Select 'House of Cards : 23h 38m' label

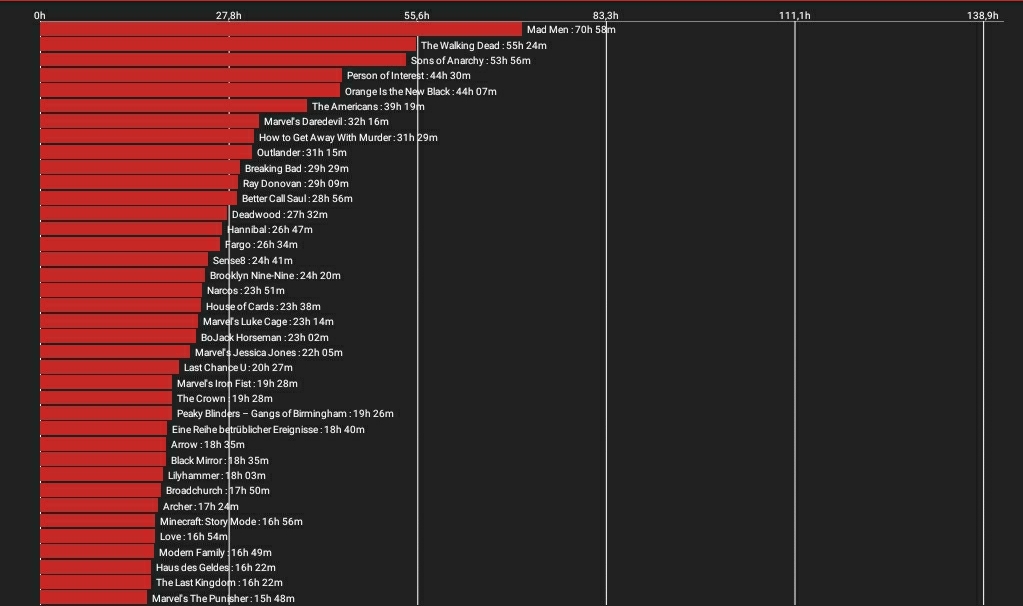tap(263, 307)
